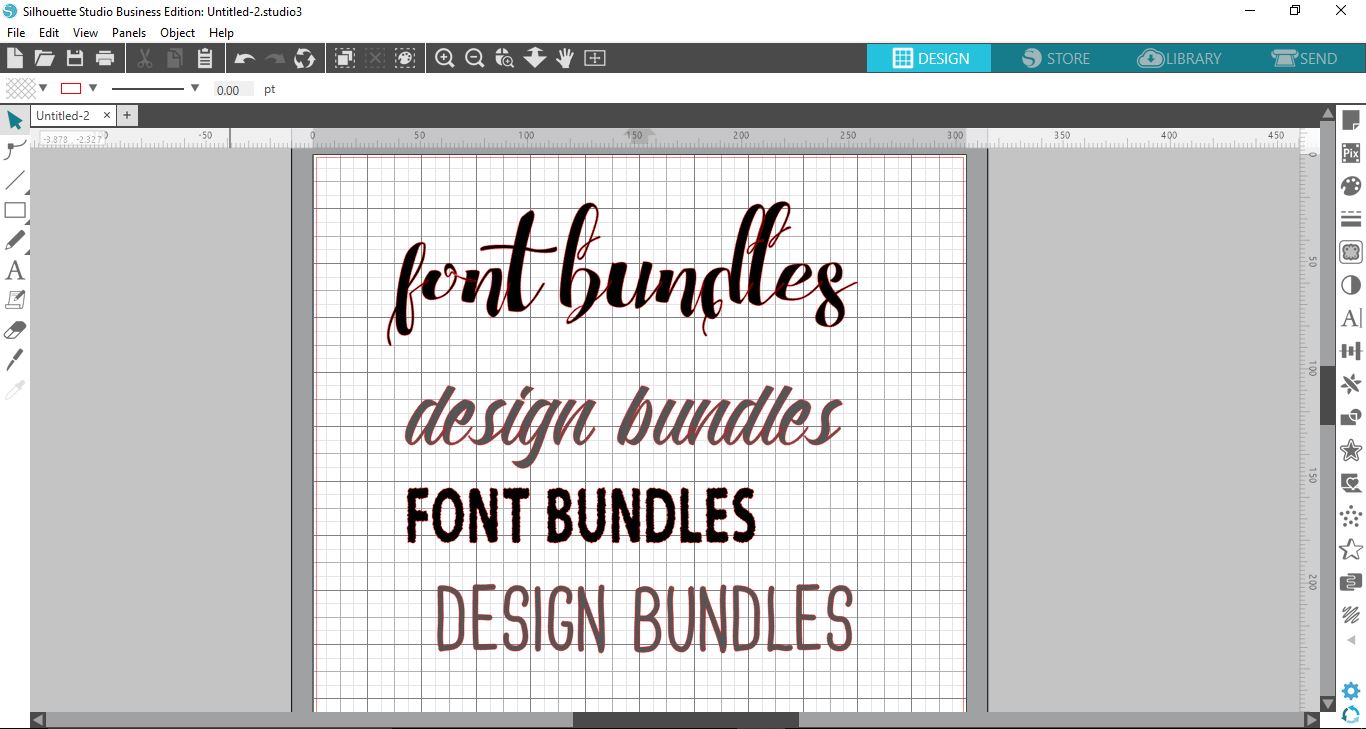Open the Align/Transform panel

1351,351
